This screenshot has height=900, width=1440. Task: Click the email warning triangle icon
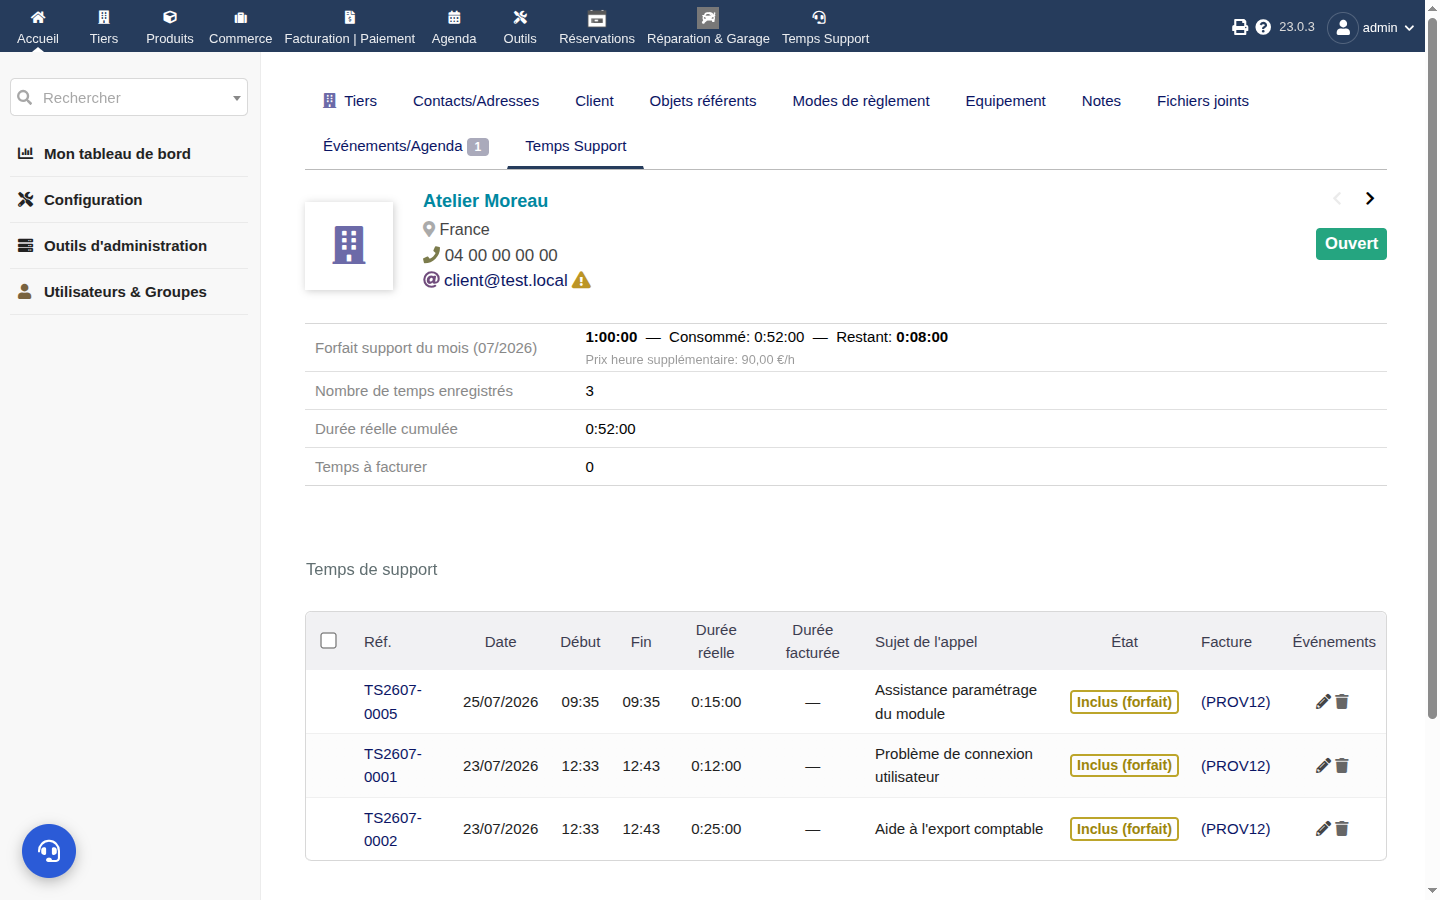coord(581,280)
